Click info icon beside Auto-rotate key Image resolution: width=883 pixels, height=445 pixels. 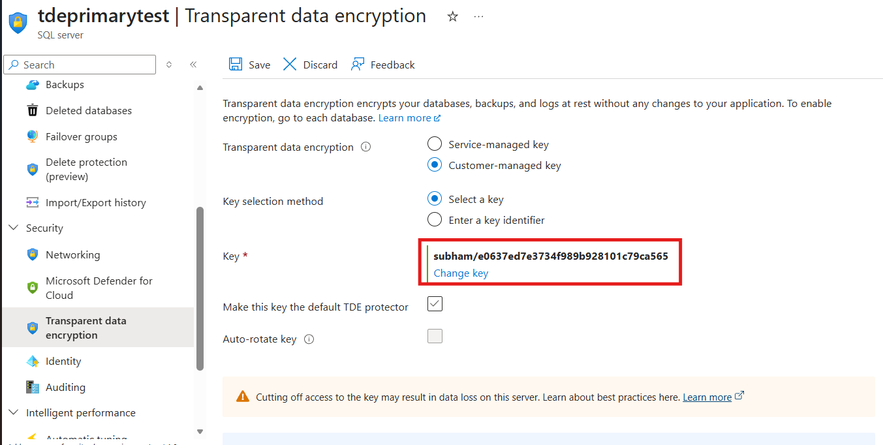pos(309,339)
